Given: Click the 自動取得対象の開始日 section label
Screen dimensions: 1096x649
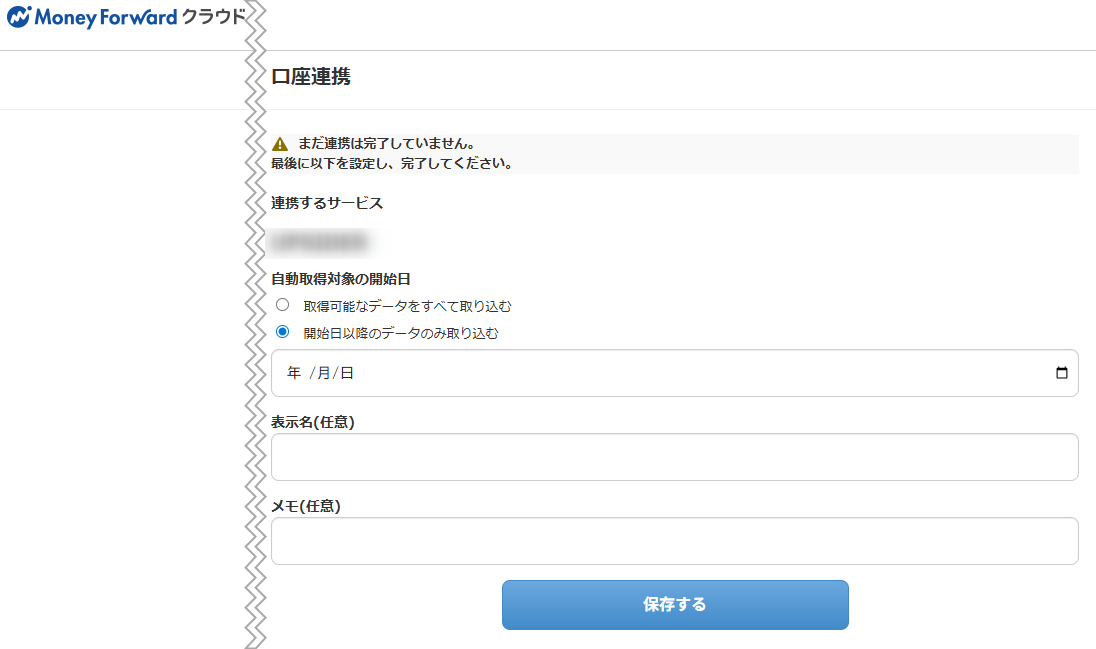Looking at the screenshot, I should (x=341, y=279).
